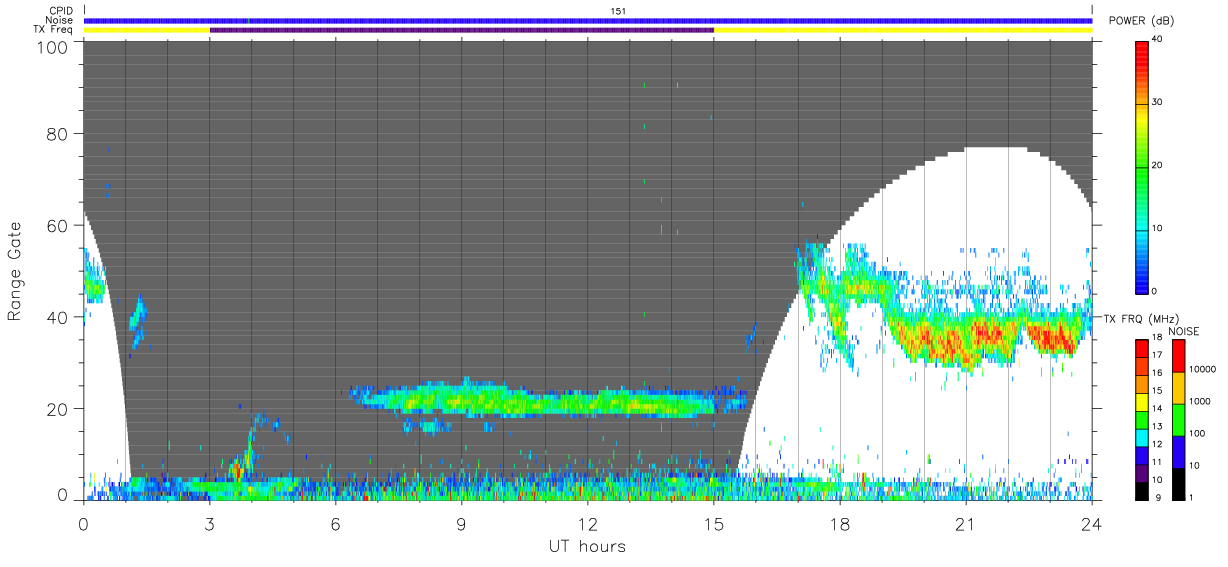Screen dimensions: 1228x567
Task: Click the red swatch atop the NOISE legend
Action: [1178, 355]
